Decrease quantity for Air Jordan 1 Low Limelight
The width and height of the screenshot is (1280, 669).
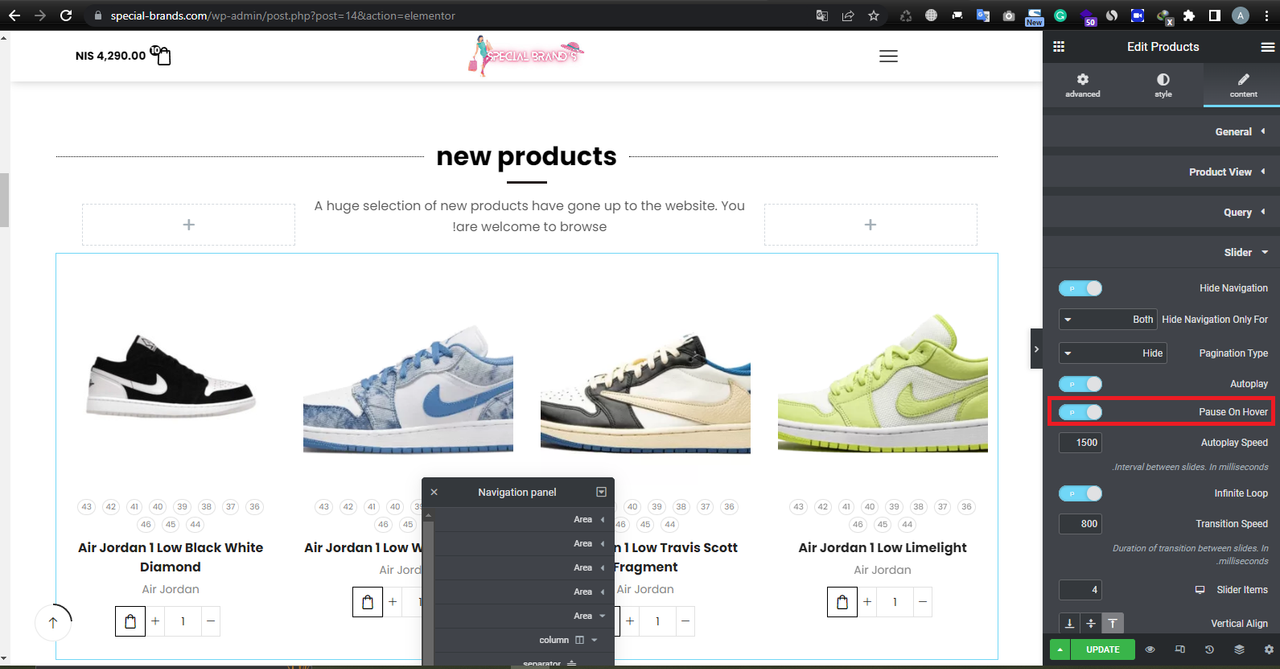(922, 602)
